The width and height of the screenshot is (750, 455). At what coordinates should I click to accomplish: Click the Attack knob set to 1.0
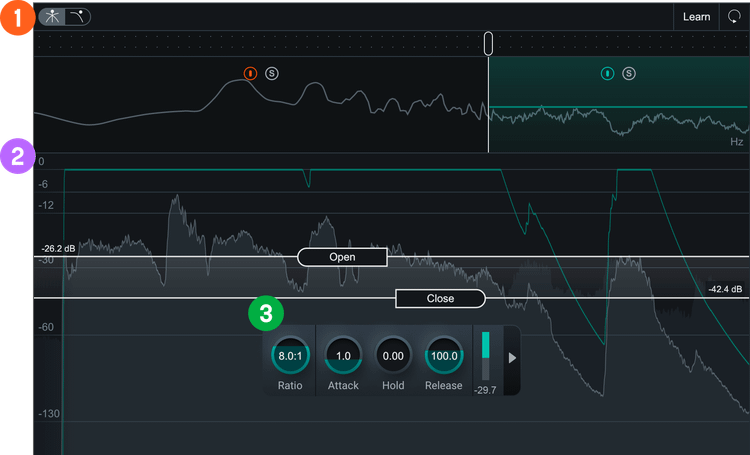343,355
